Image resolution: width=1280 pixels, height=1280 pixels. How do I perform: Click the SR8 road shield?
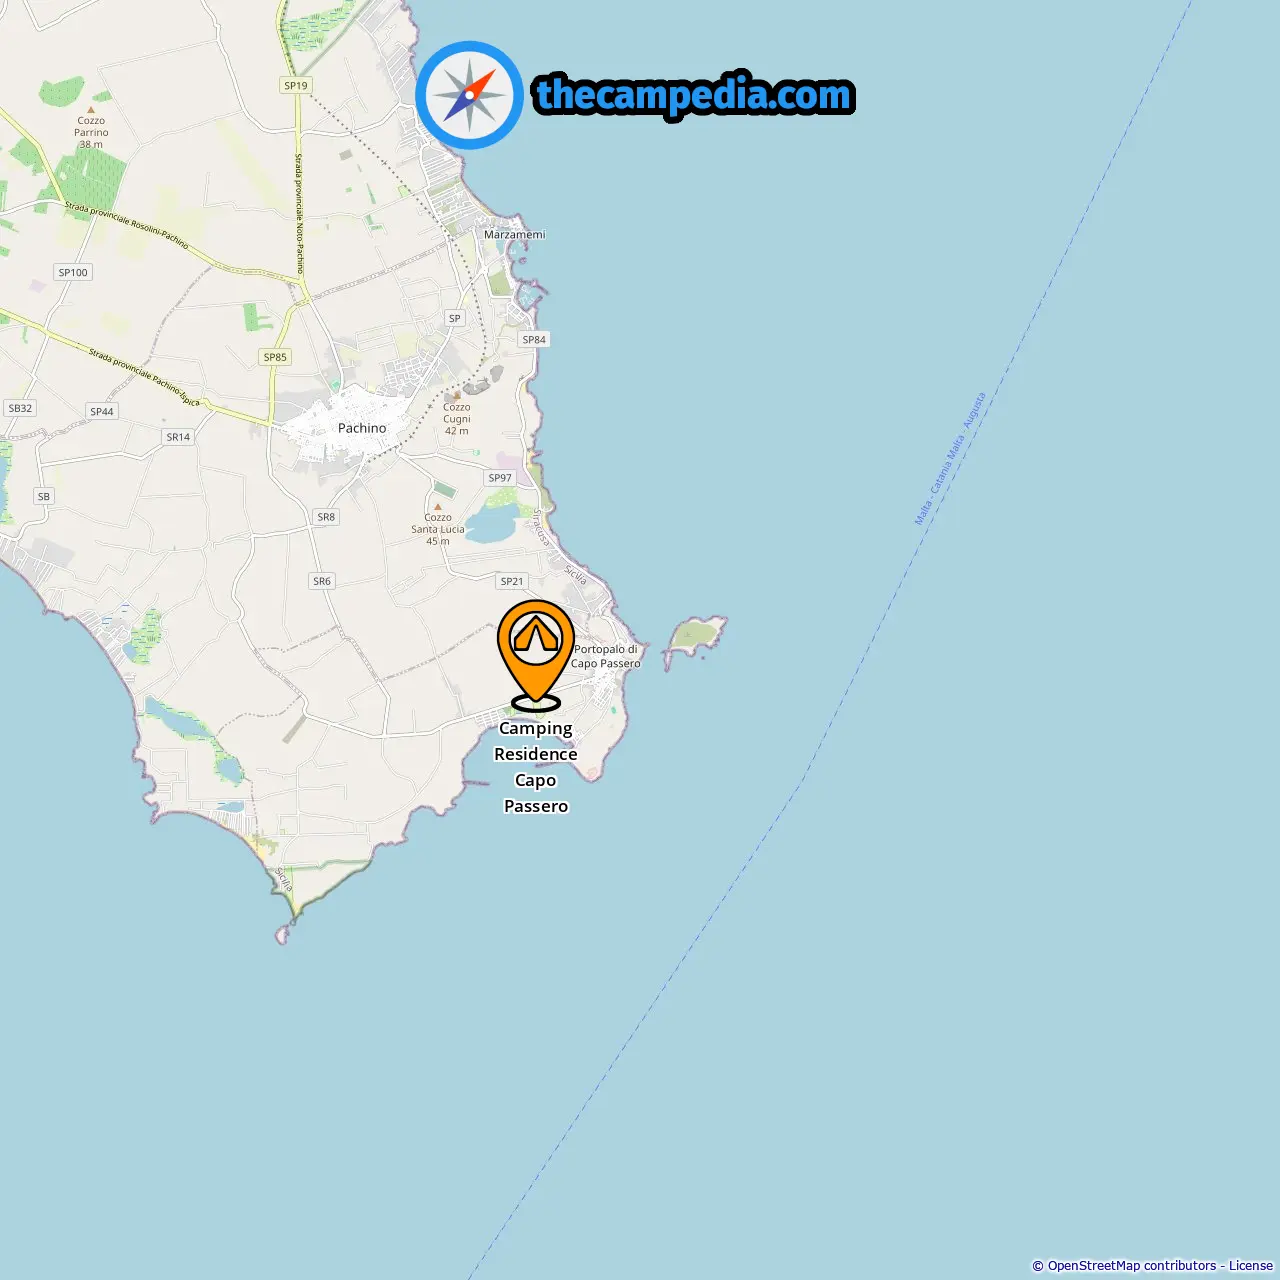click(326, 517)
